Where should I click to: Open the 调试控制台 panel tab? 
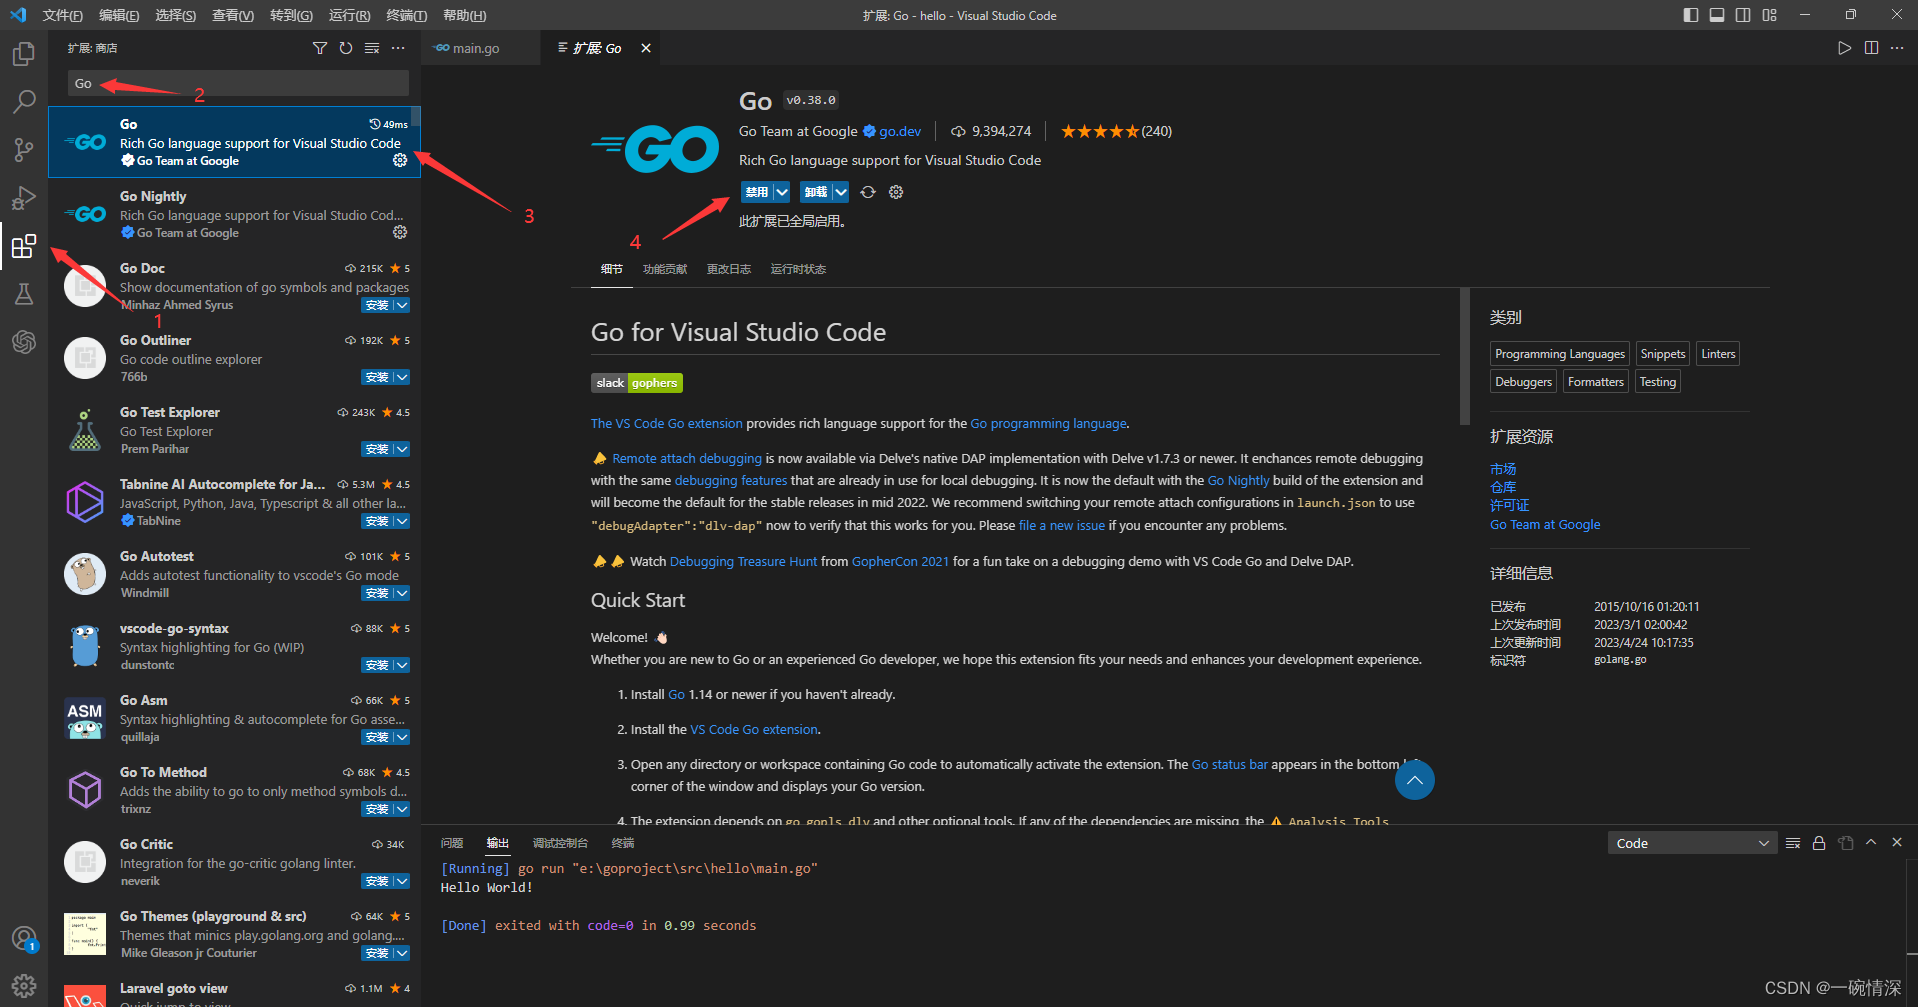(x=560, y=843)
